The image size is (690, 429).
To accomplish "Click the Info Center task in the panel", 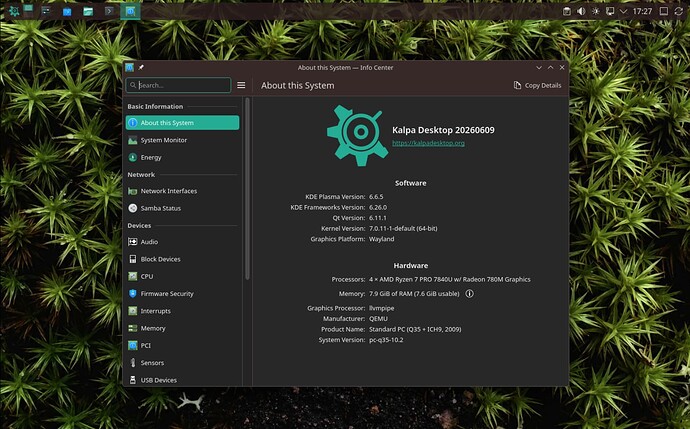I will [x=130, y=11].
